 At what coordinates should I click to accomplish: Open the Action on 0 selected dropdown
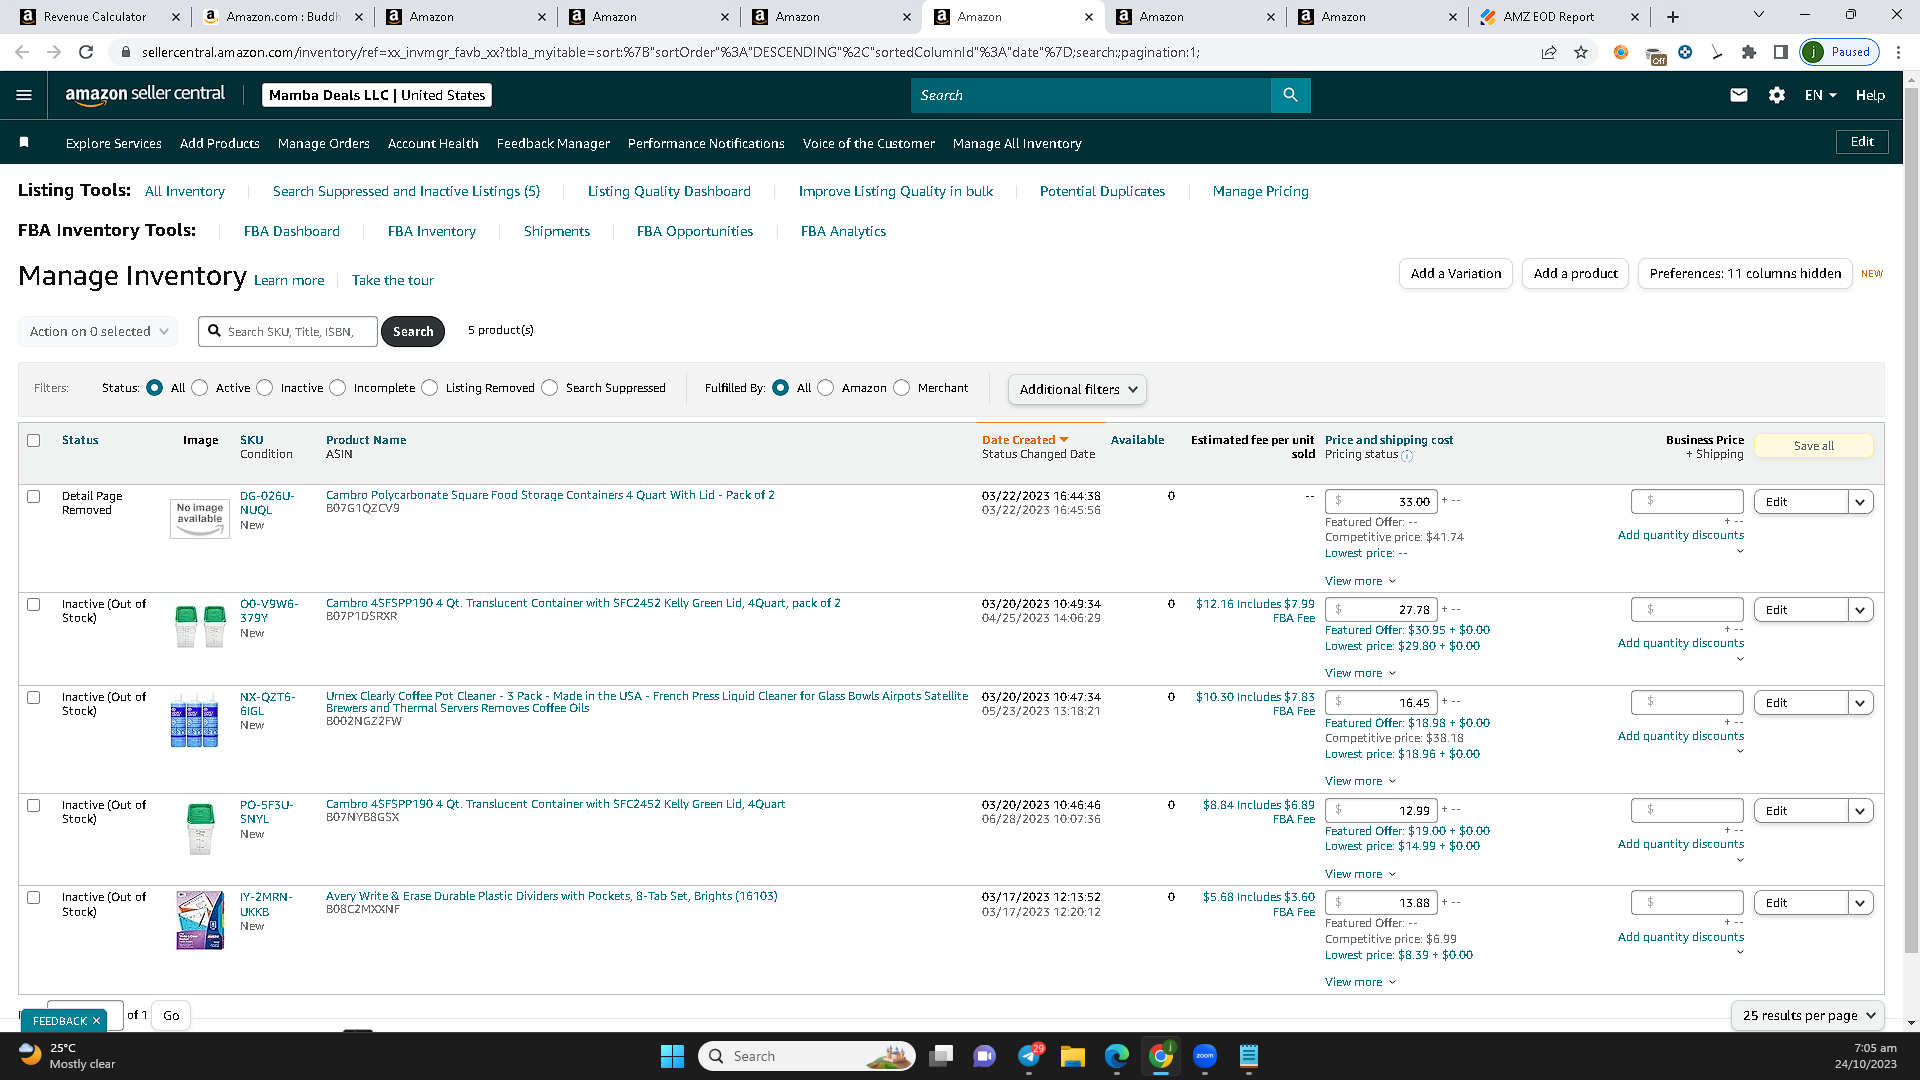click(x=98, y=331)
